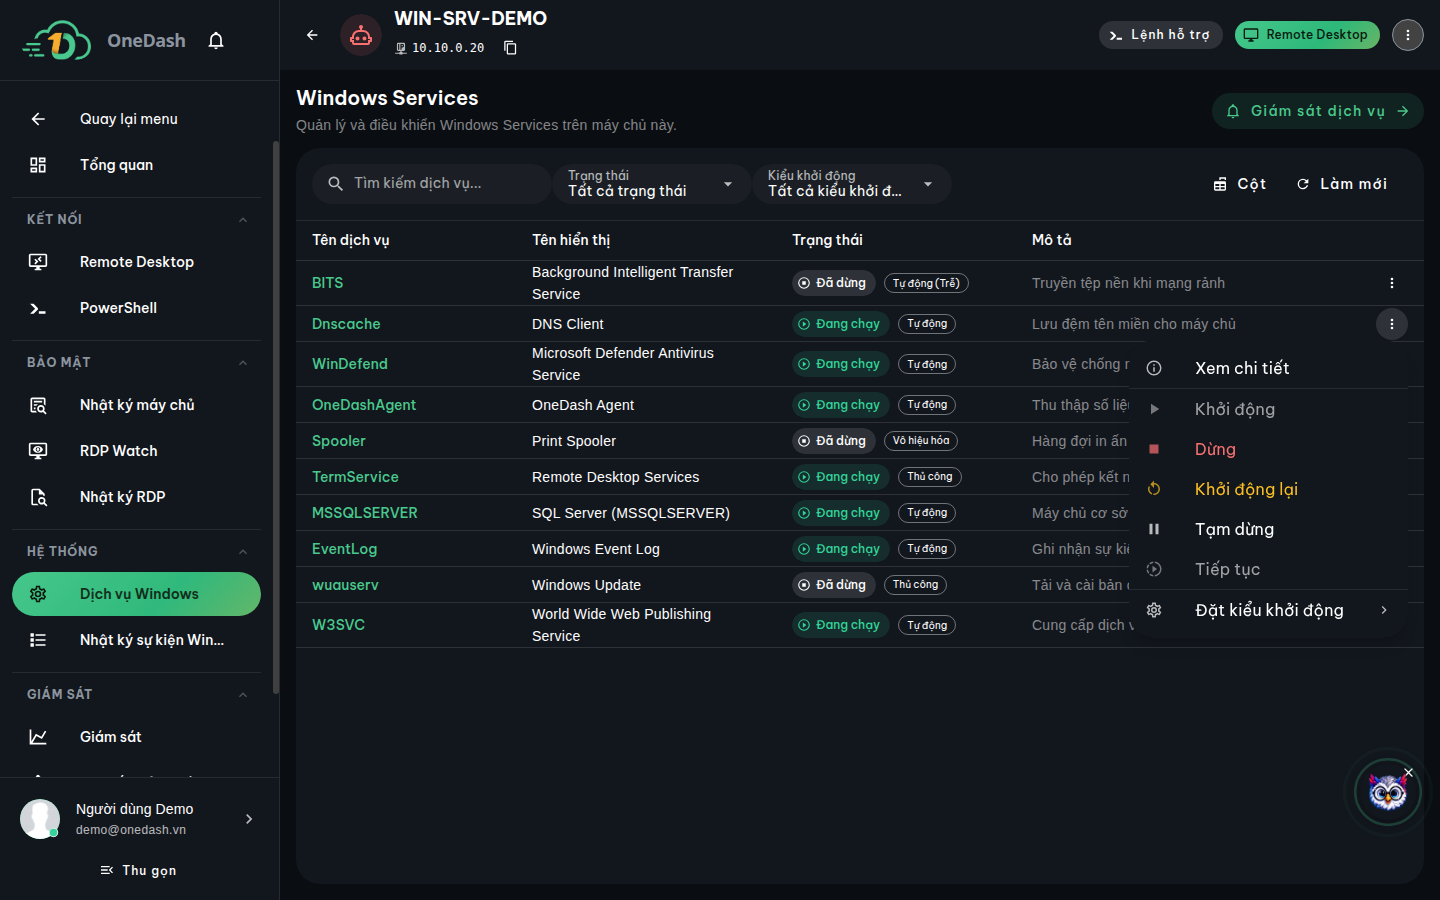Screen dimensions: 1440x900
Task: Click the Trạng thái column header
Action: coord(827,240)
